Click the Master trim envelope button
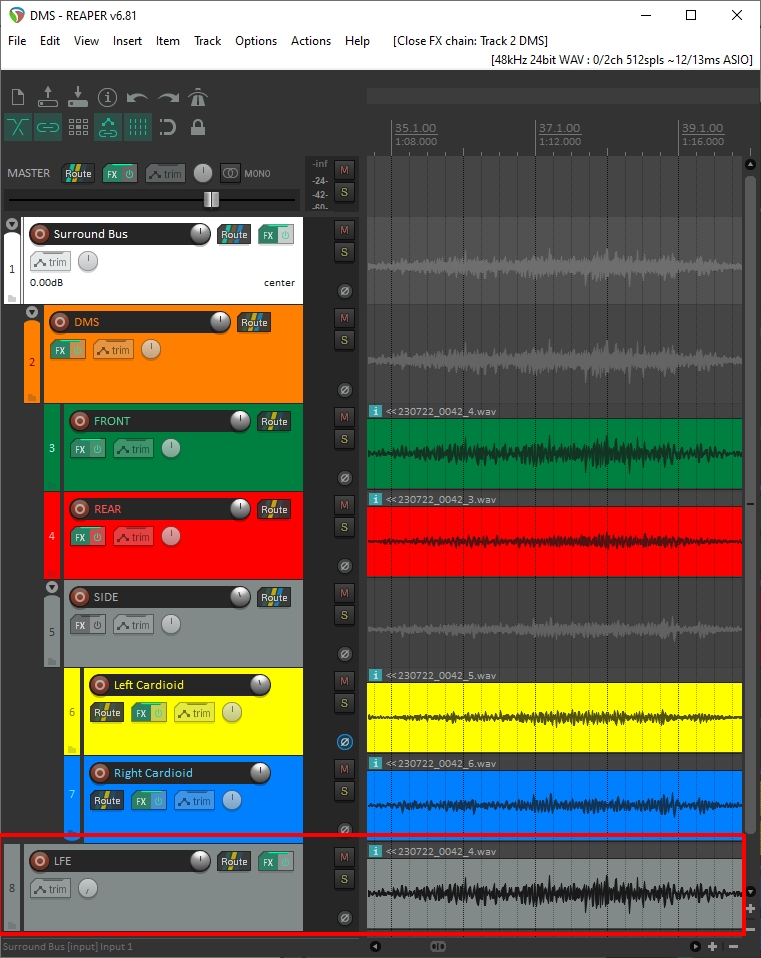The width and height of the screenshot is (761, 958). (165, 174)
